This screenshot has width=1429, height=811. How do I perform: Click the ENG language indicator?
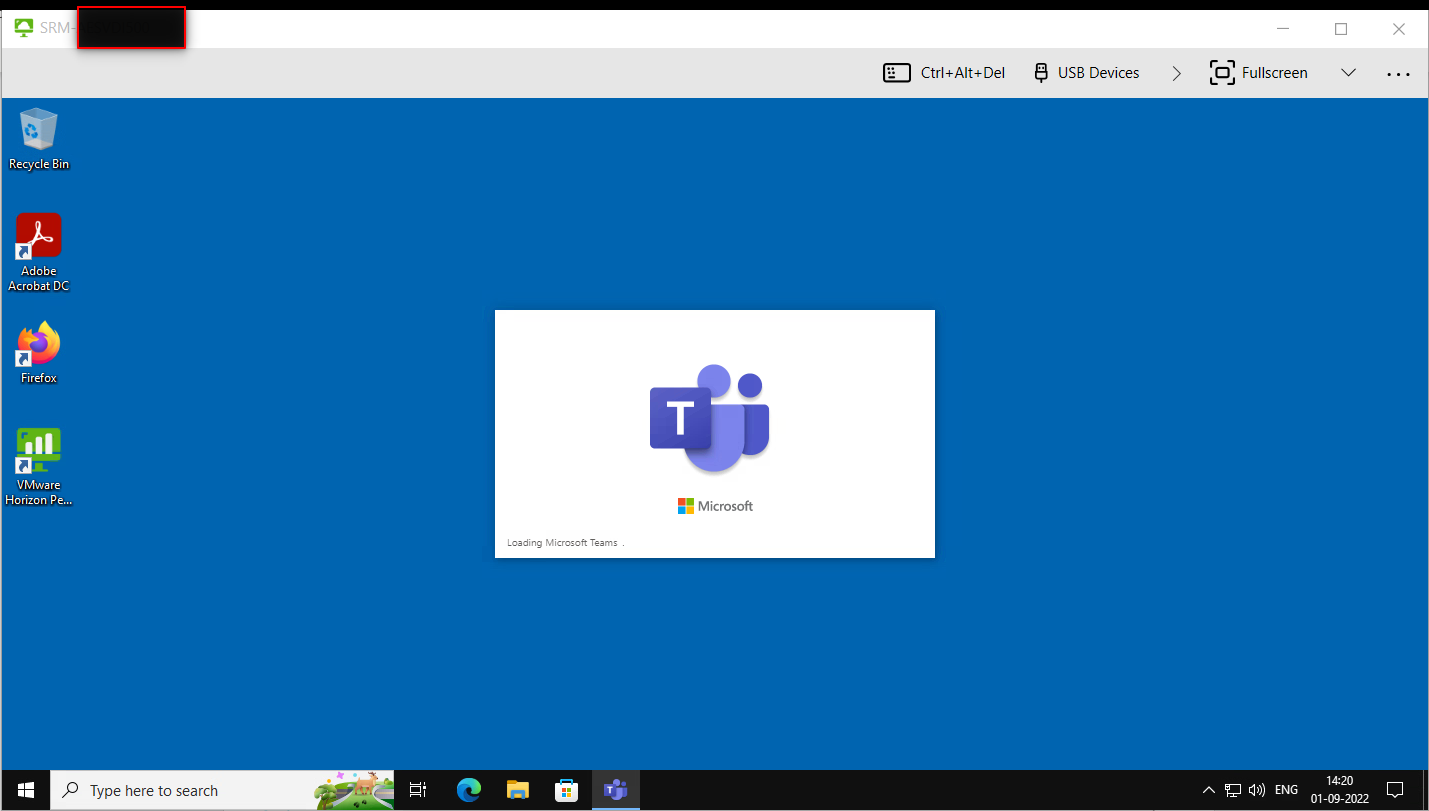[1286, 790]
